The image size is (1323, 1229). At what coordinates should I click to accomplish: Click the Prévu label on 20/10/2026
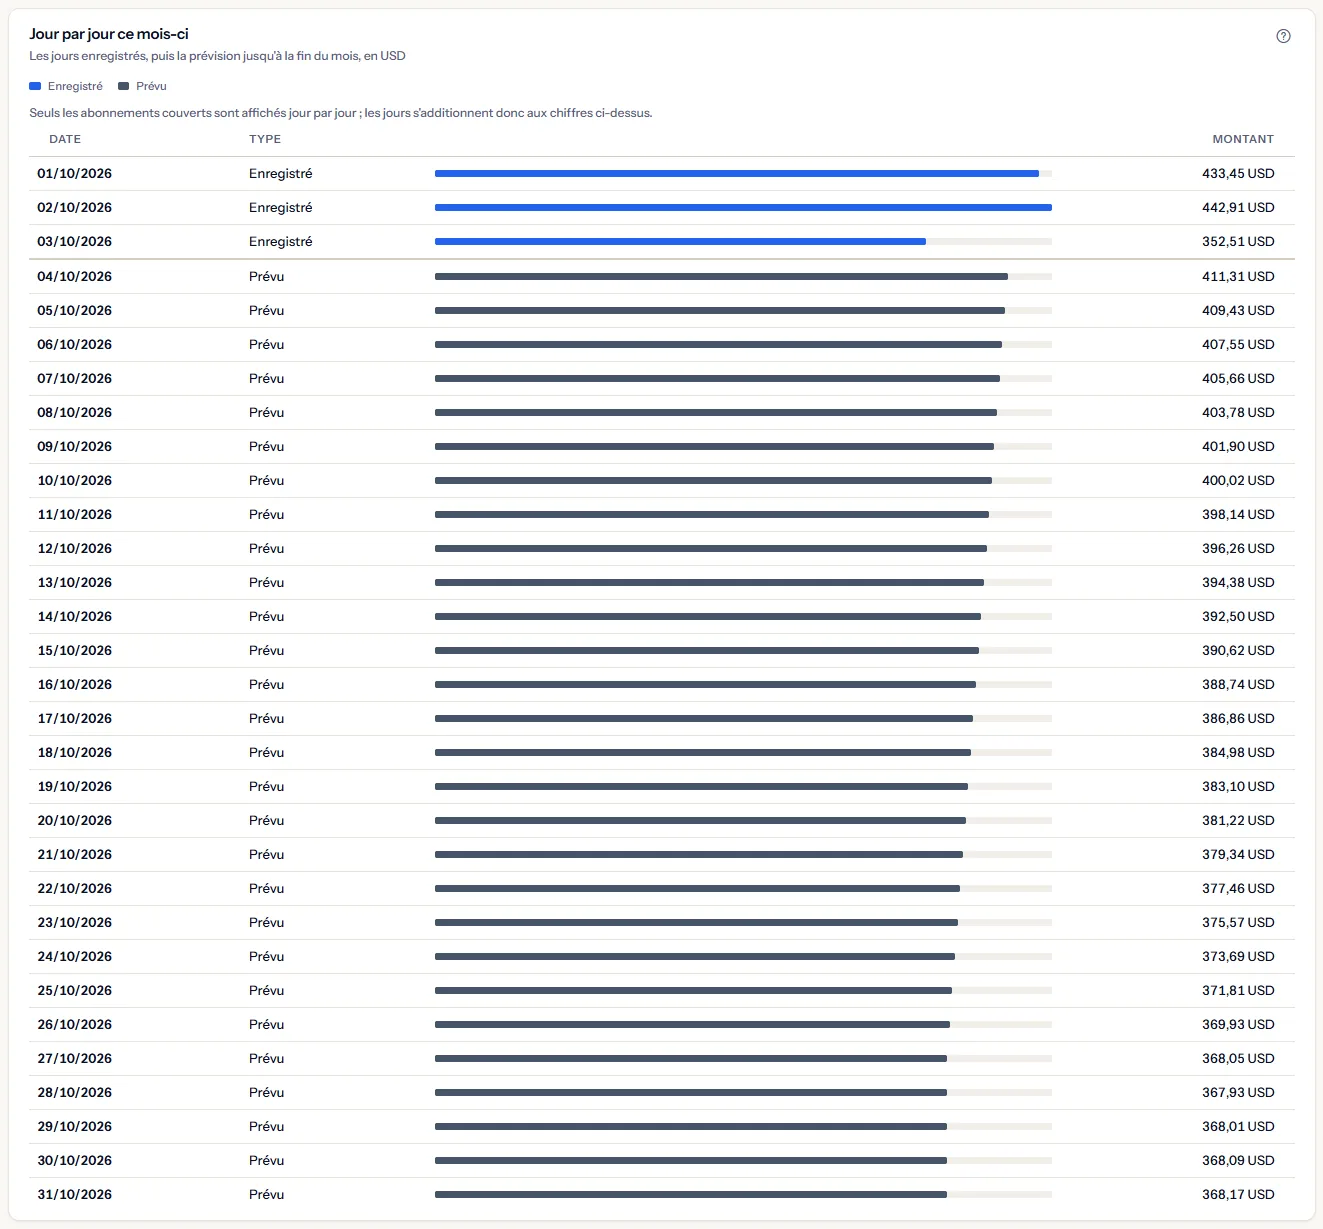266,820
